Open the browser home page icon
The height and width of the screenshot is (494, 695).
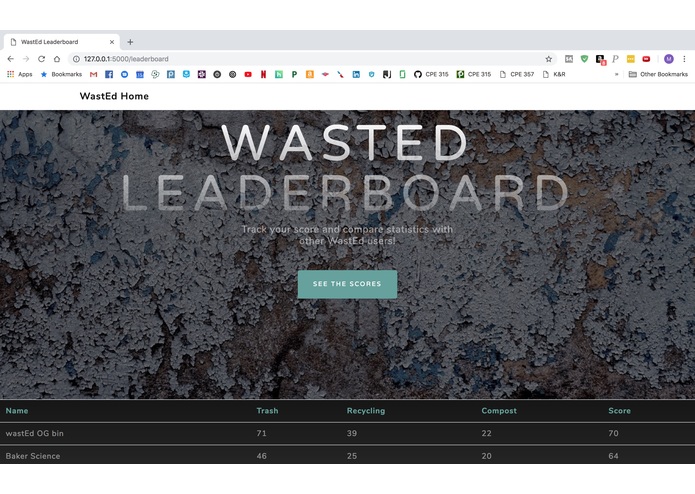tap(57, 59)
